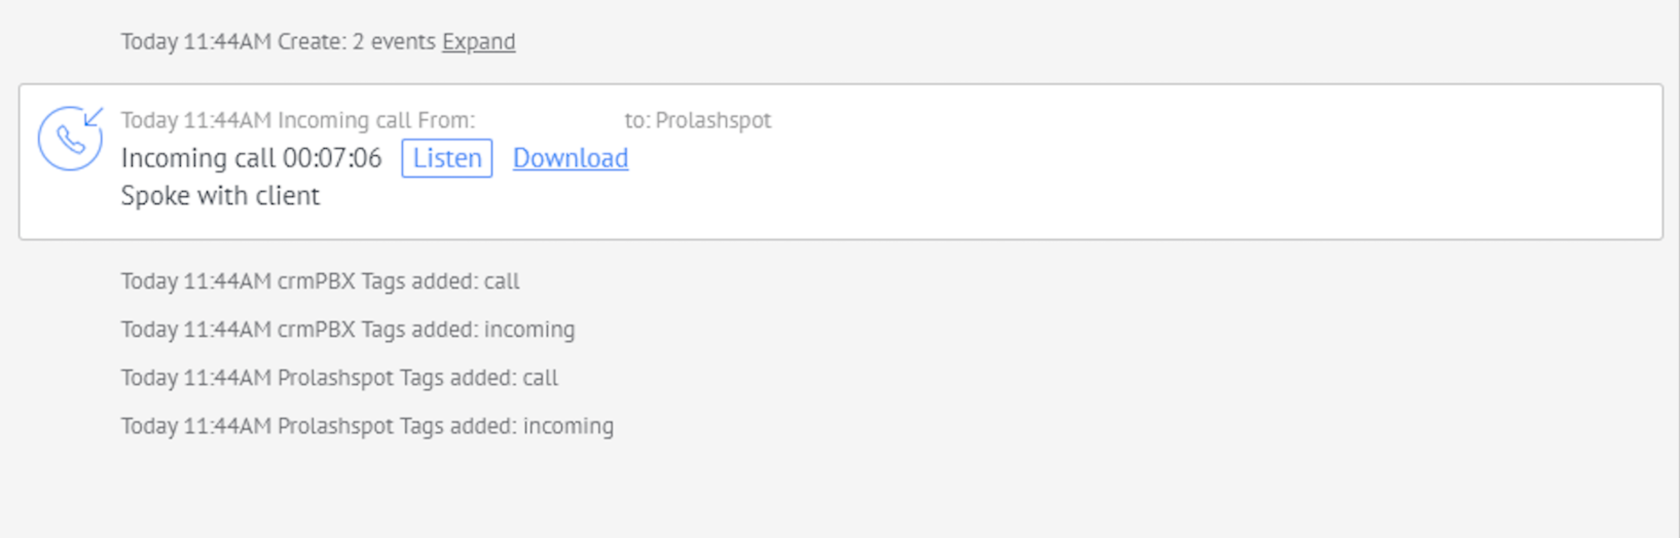Image resolution: width=1680 pixels, height=538 pixels.
Task: Click "Prolashspot" in the last tags entry
Action: click(335, 426)
